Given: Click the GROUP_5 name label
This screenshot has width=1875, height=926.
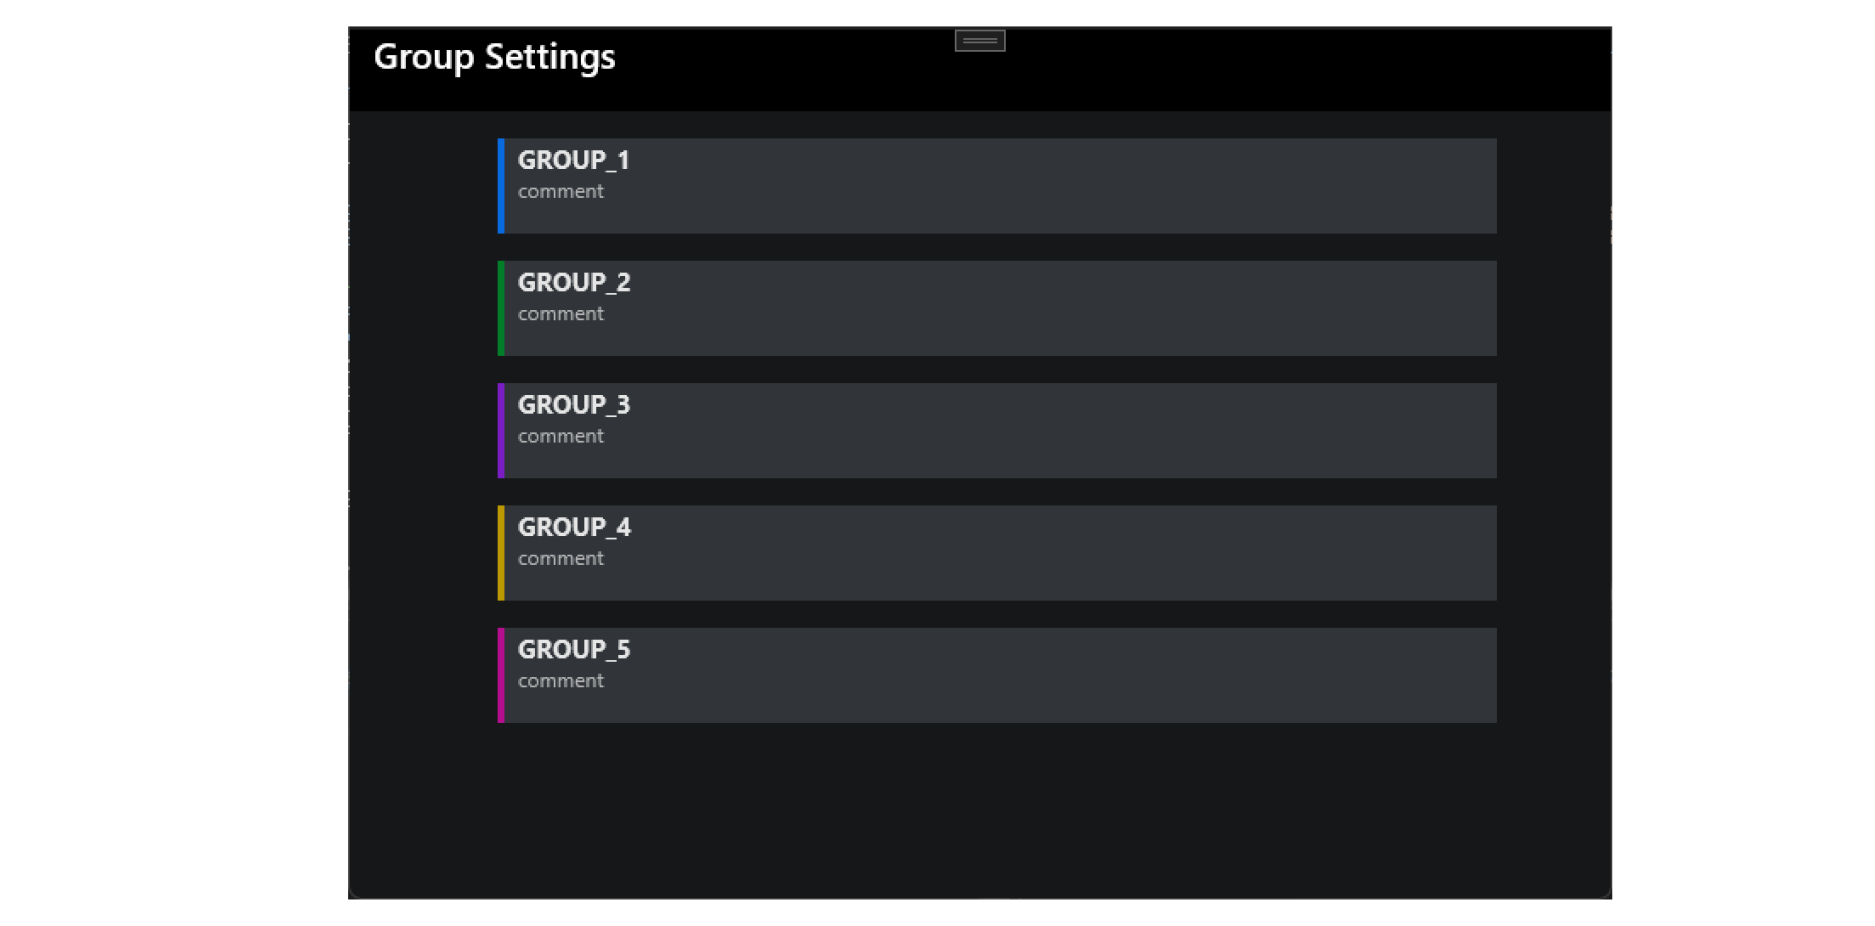Looking at the screenshot, I should pos(574,650).
